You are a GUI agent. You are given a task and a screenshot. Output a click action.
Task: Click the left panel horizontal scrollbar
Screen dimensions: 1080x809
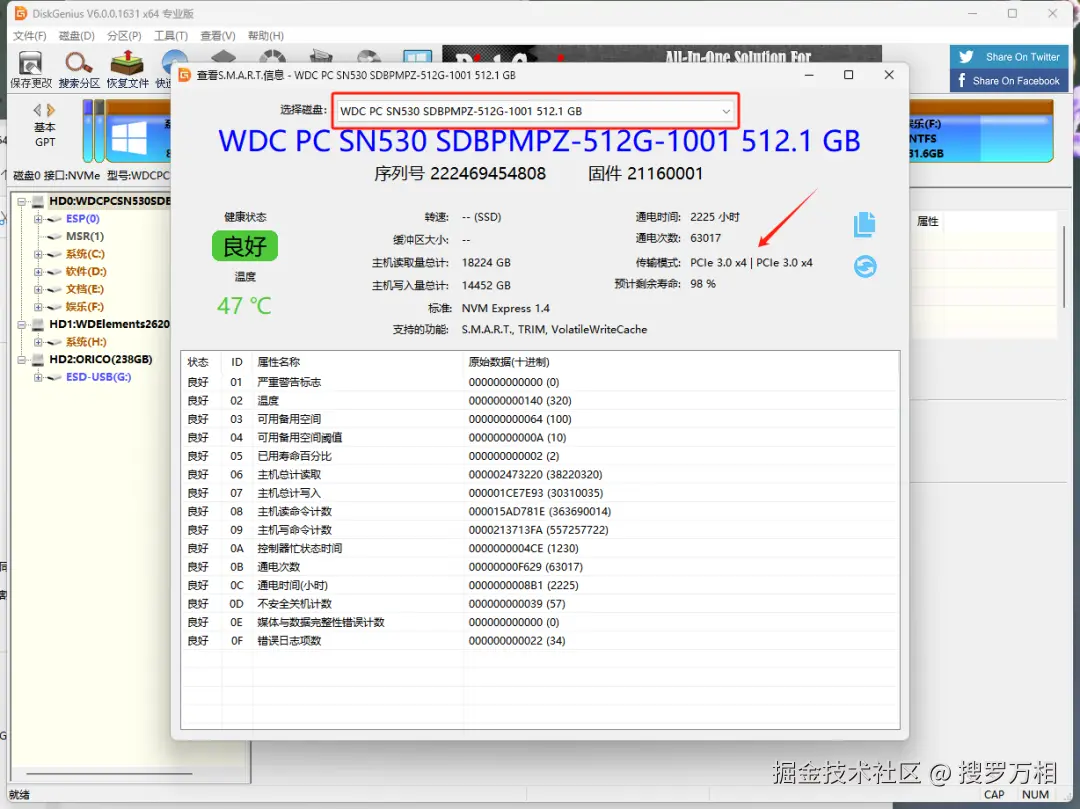108,774
